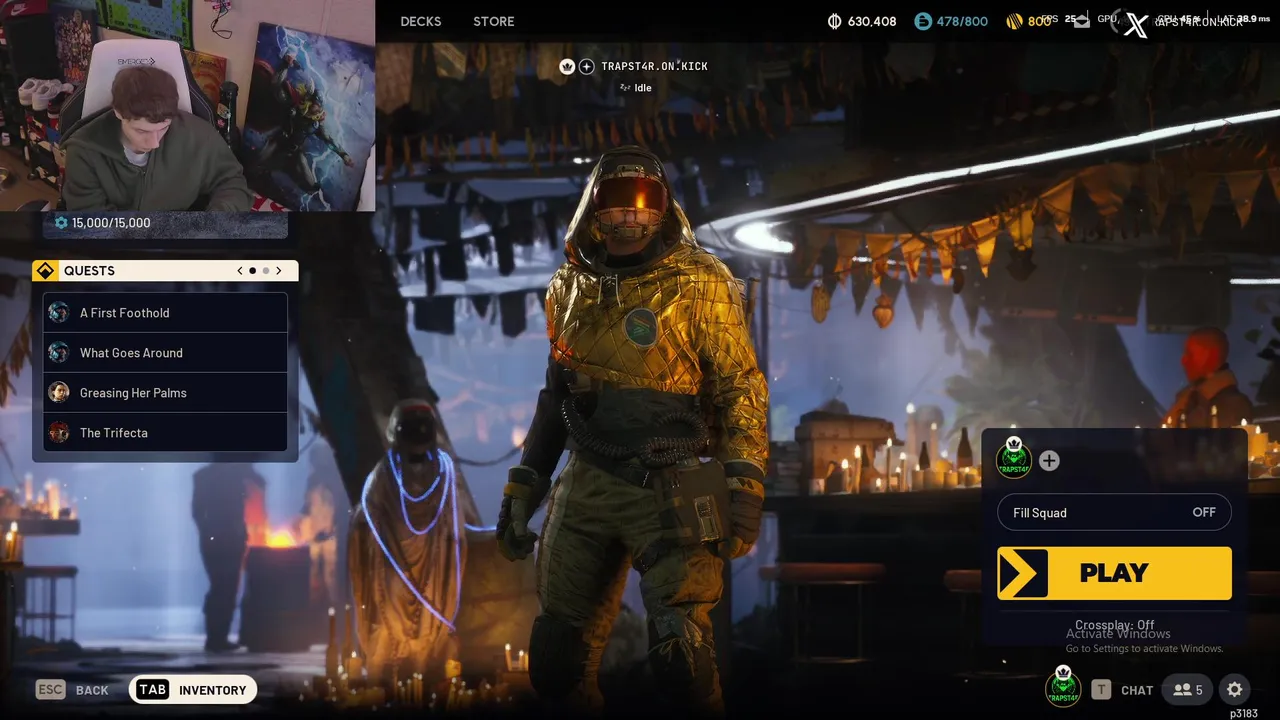
Task: Open the Greasing Her Palms quest
Action: point(166,393)
